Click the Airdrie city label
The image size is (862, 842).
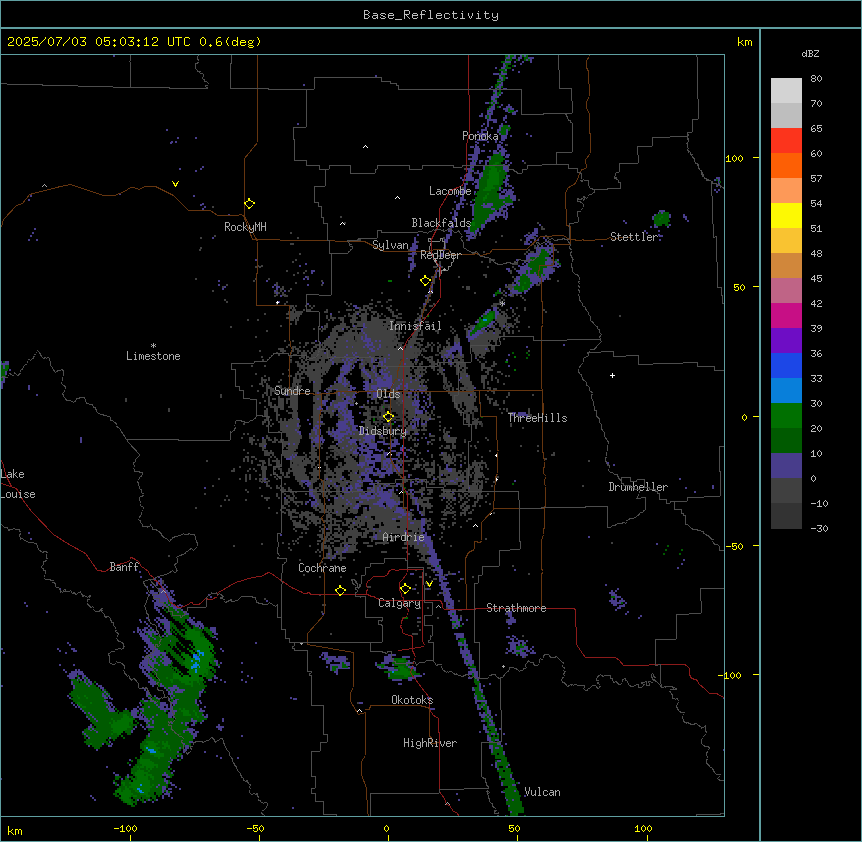tap(404, 537)
